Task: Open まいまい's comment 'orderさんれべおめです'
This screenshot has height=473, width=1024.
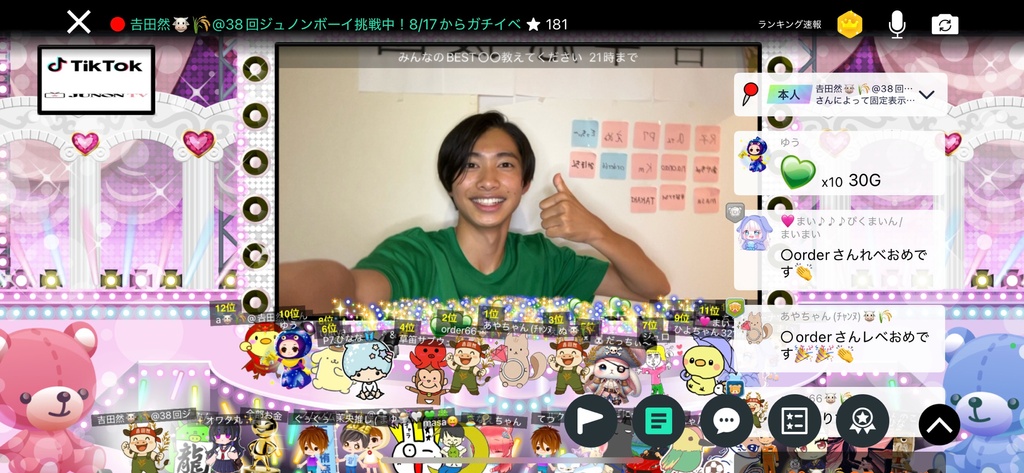Action: (856, 263)
